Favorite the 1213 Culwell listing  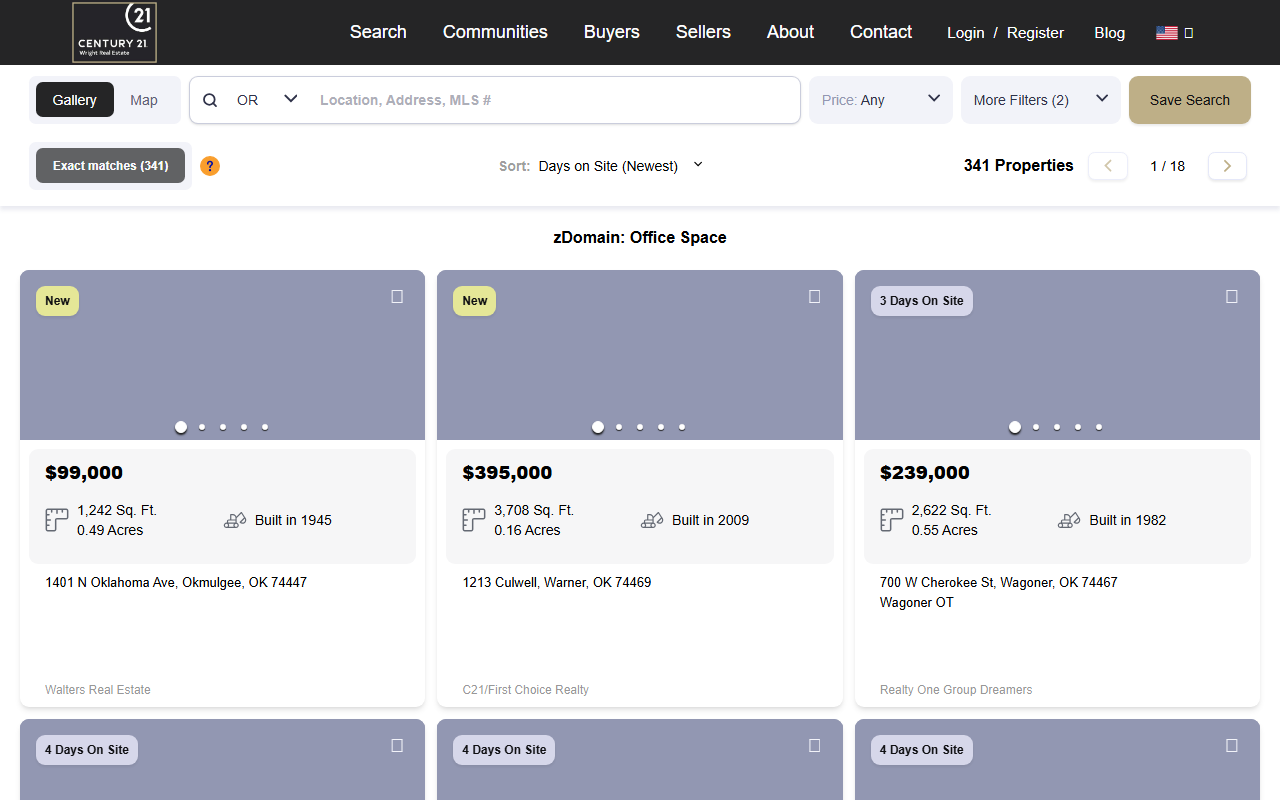(814, 297)
